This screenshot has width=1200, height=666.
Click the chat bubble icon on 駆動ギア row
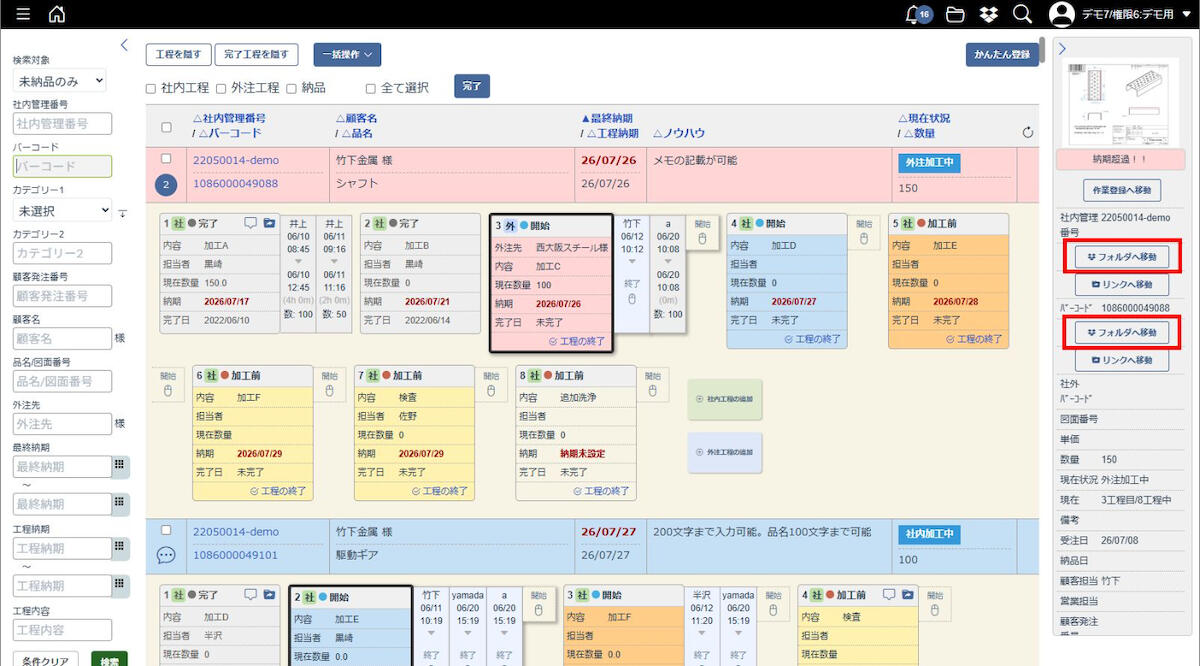click(x=167, y=554)
